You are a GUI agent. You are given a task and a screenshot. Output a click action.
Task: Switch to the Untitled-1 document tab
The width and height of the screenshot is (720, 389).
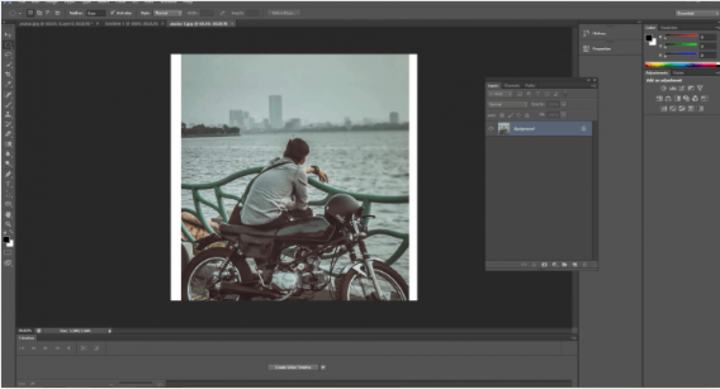131,23
